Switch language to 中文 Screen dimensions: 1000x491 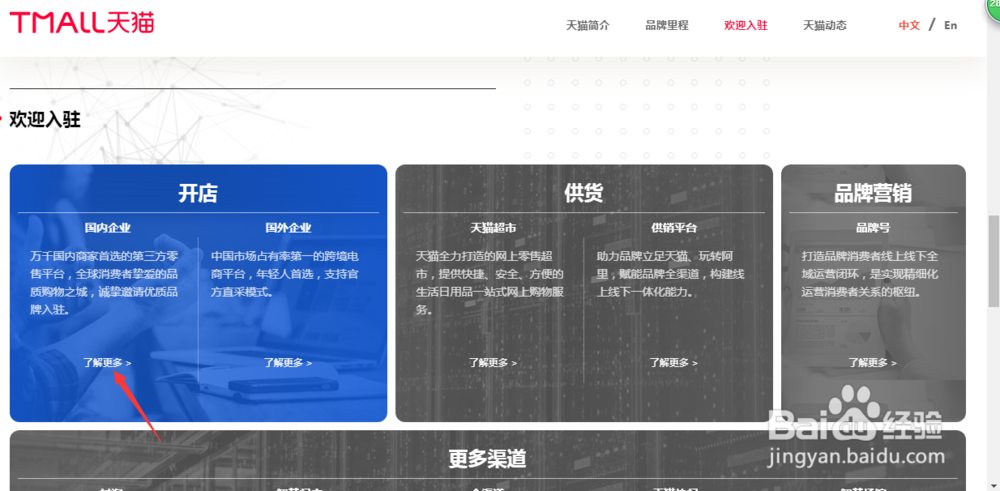(x=909, y=26)
